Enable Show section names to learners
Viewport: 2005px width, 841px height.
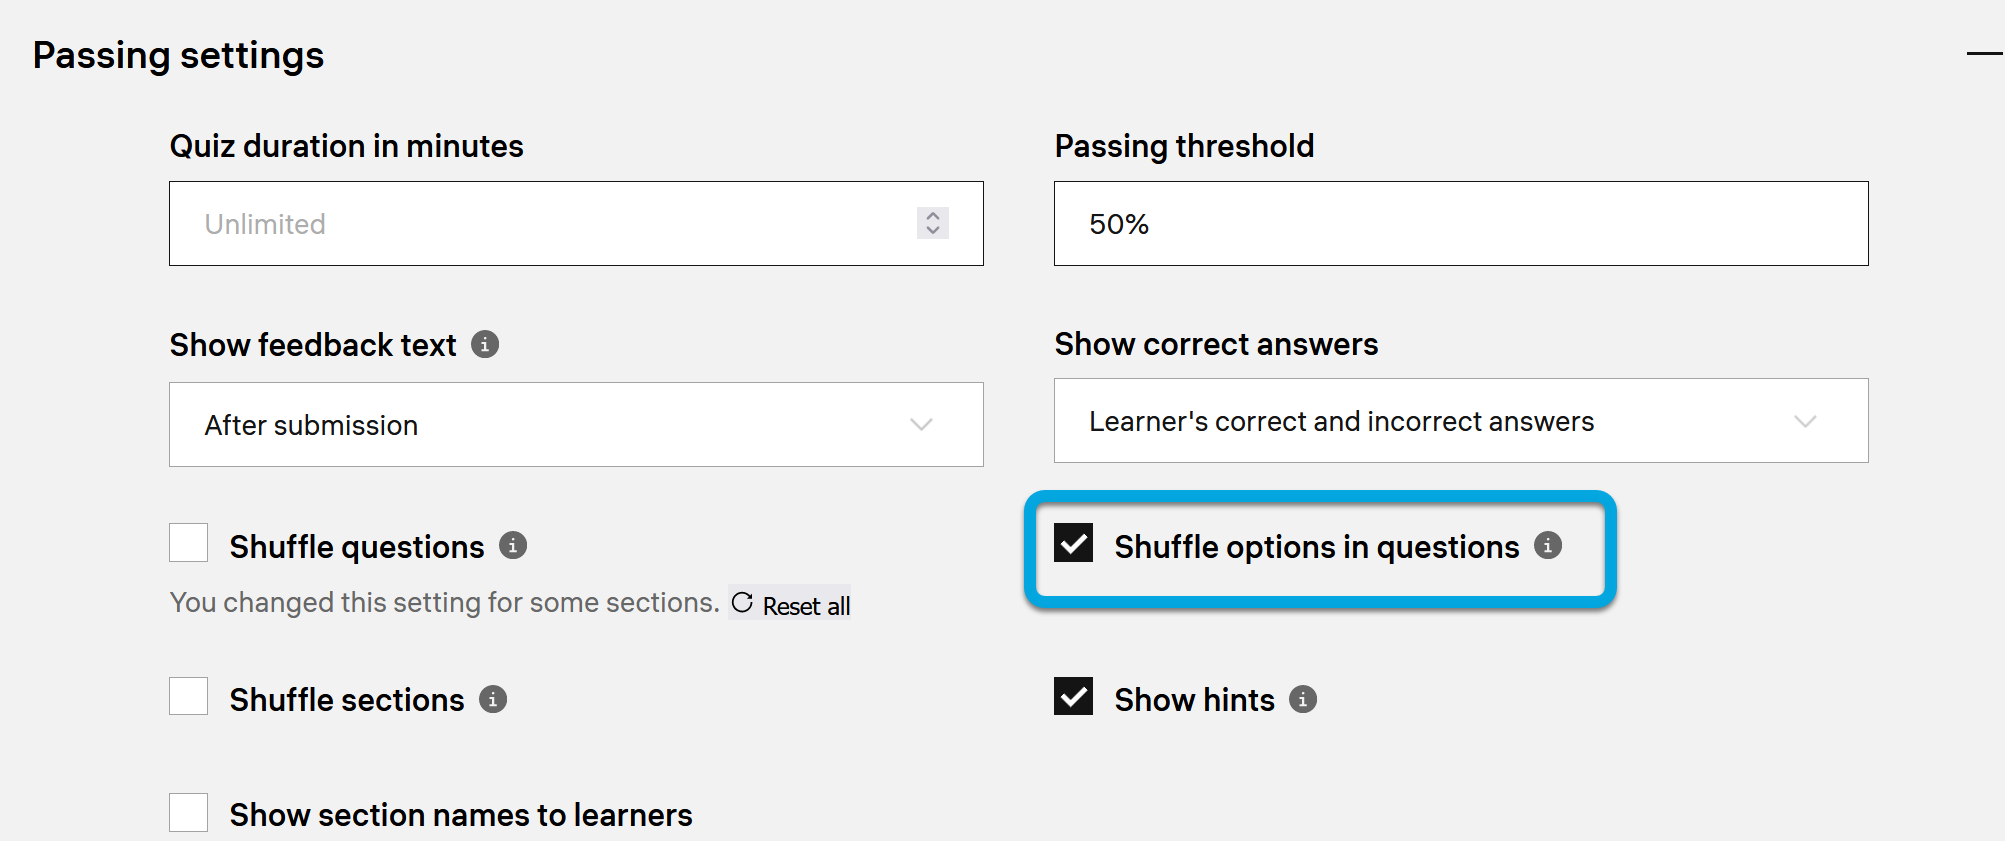(189, 813)
